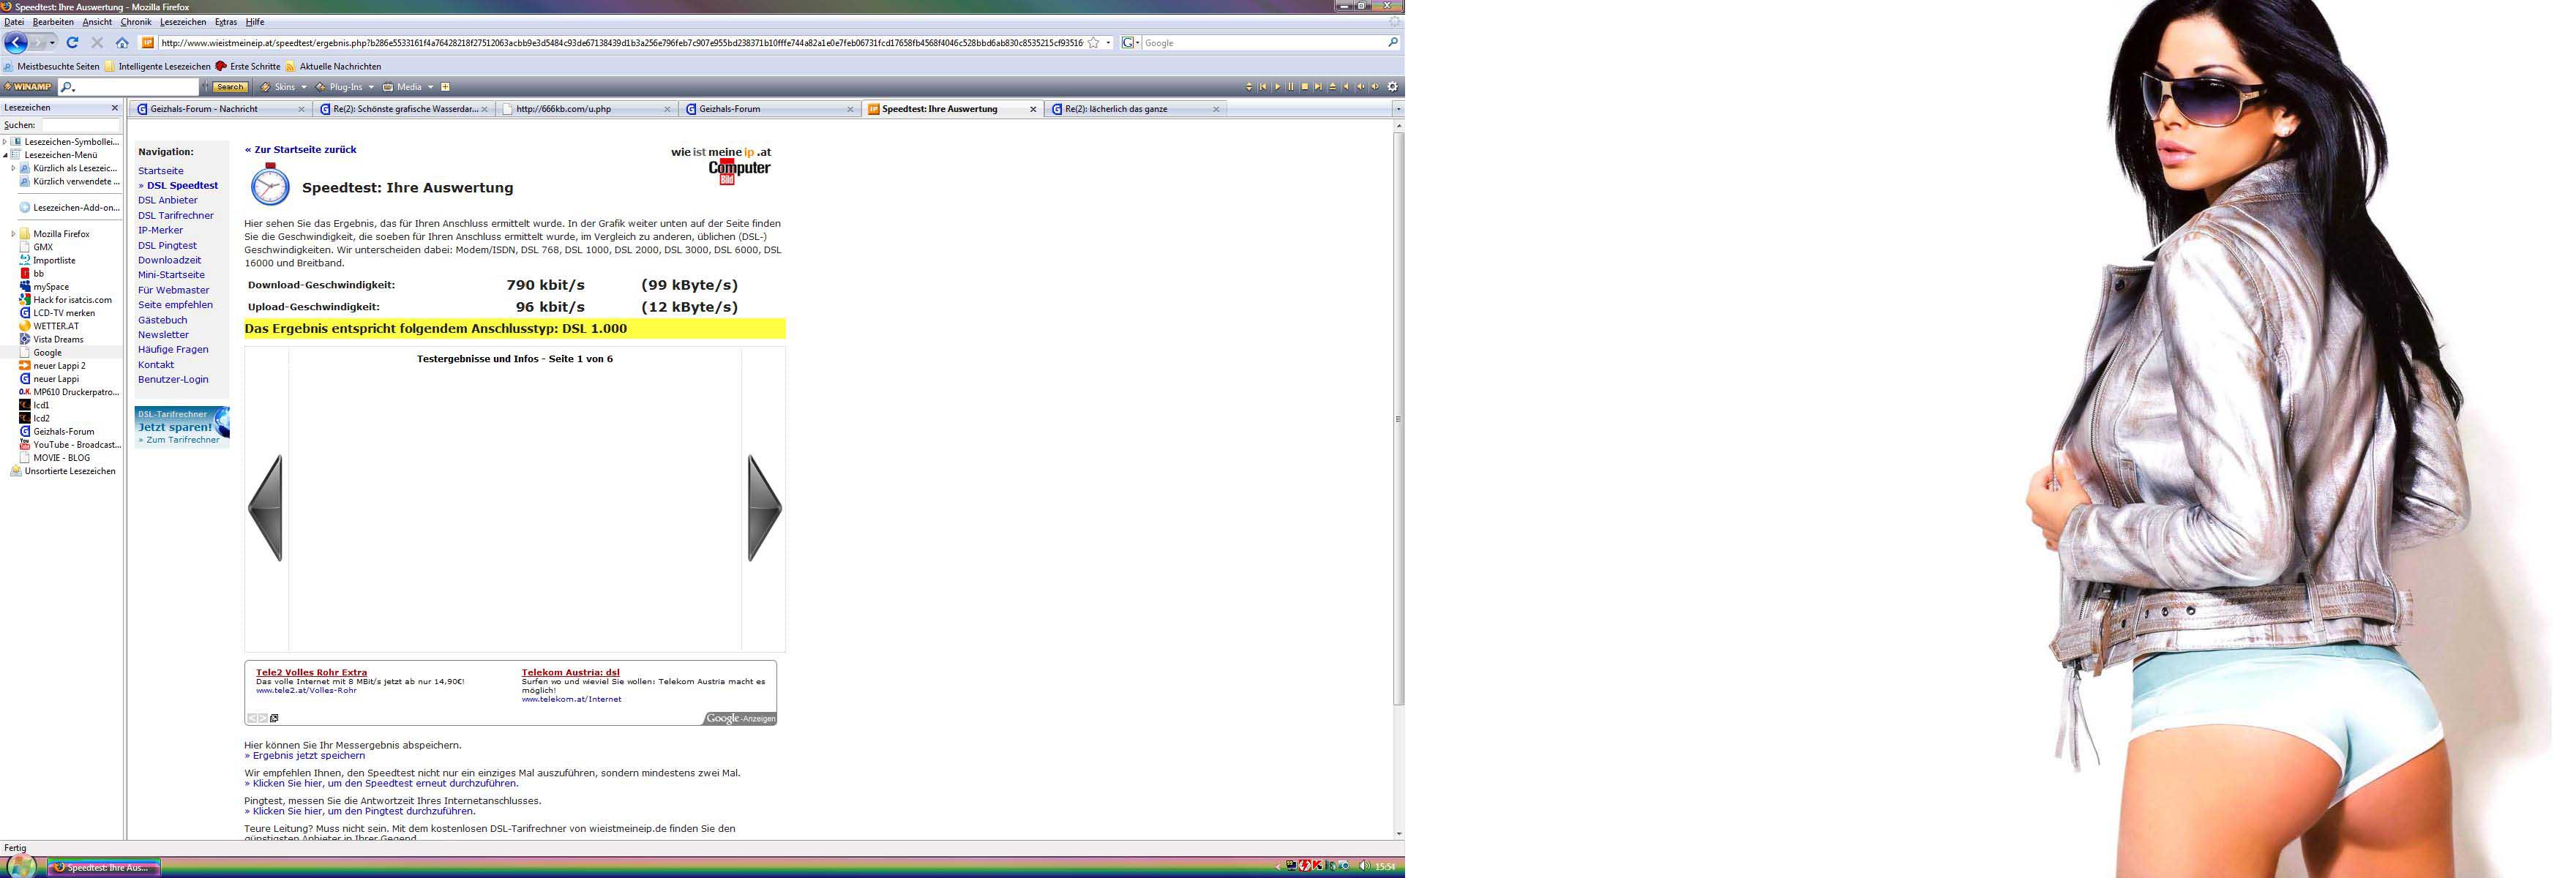
Task: Click the large right arrow in test results
Action: tap(764, 508)
